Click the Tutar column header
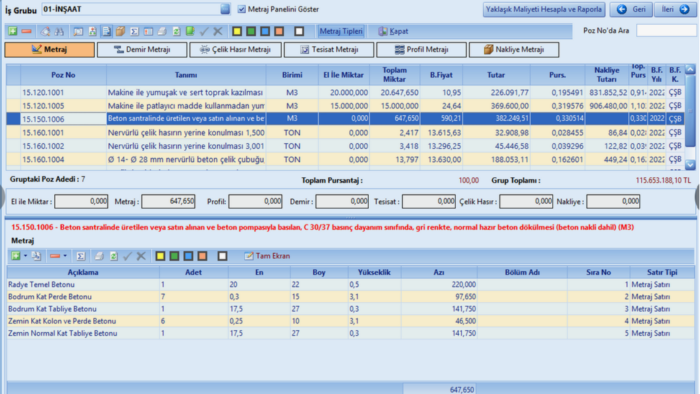Viewport: 700px width, 394px height. [496, 75]
